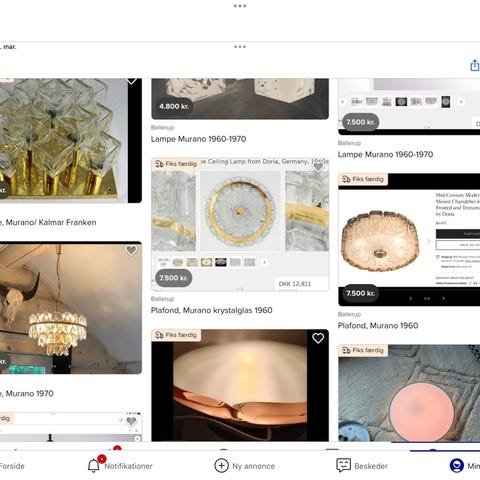
Task: Click the 4.800 kr. price badge
Action: coord(174,106)
